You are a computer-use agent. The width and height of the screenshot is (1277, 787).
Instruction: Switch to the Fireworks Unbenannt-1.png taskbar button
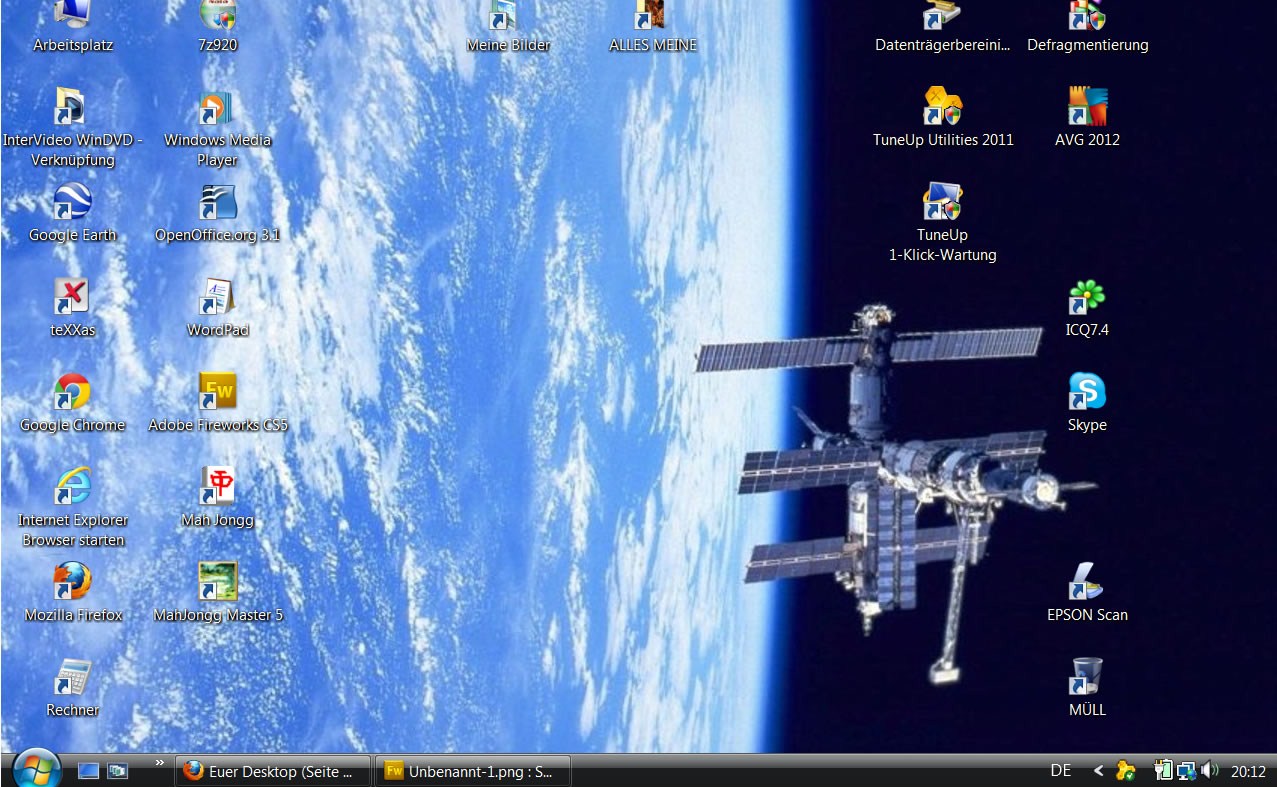tap(473, 771)
